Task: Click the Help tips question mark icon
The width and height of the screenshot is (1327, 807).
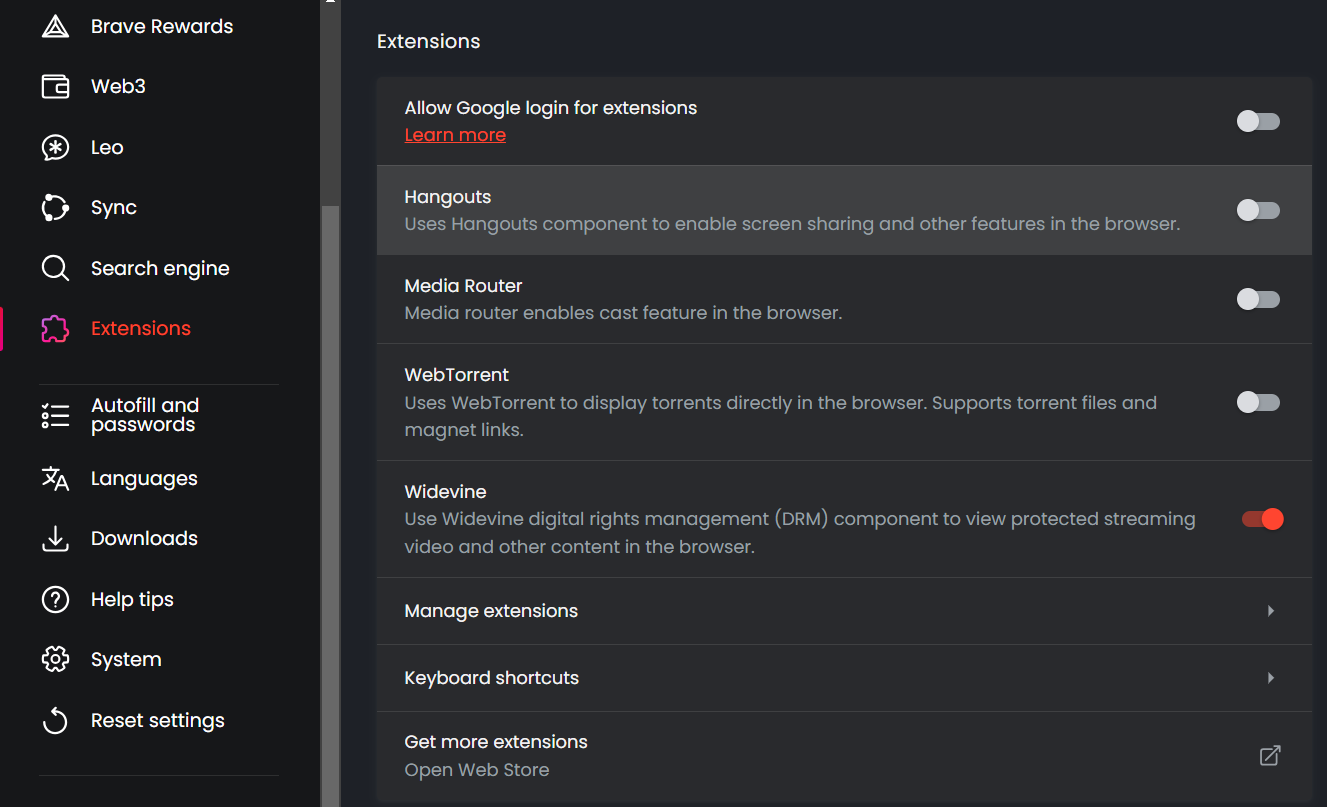Action: pyautogui.click(x=55, y=600)
